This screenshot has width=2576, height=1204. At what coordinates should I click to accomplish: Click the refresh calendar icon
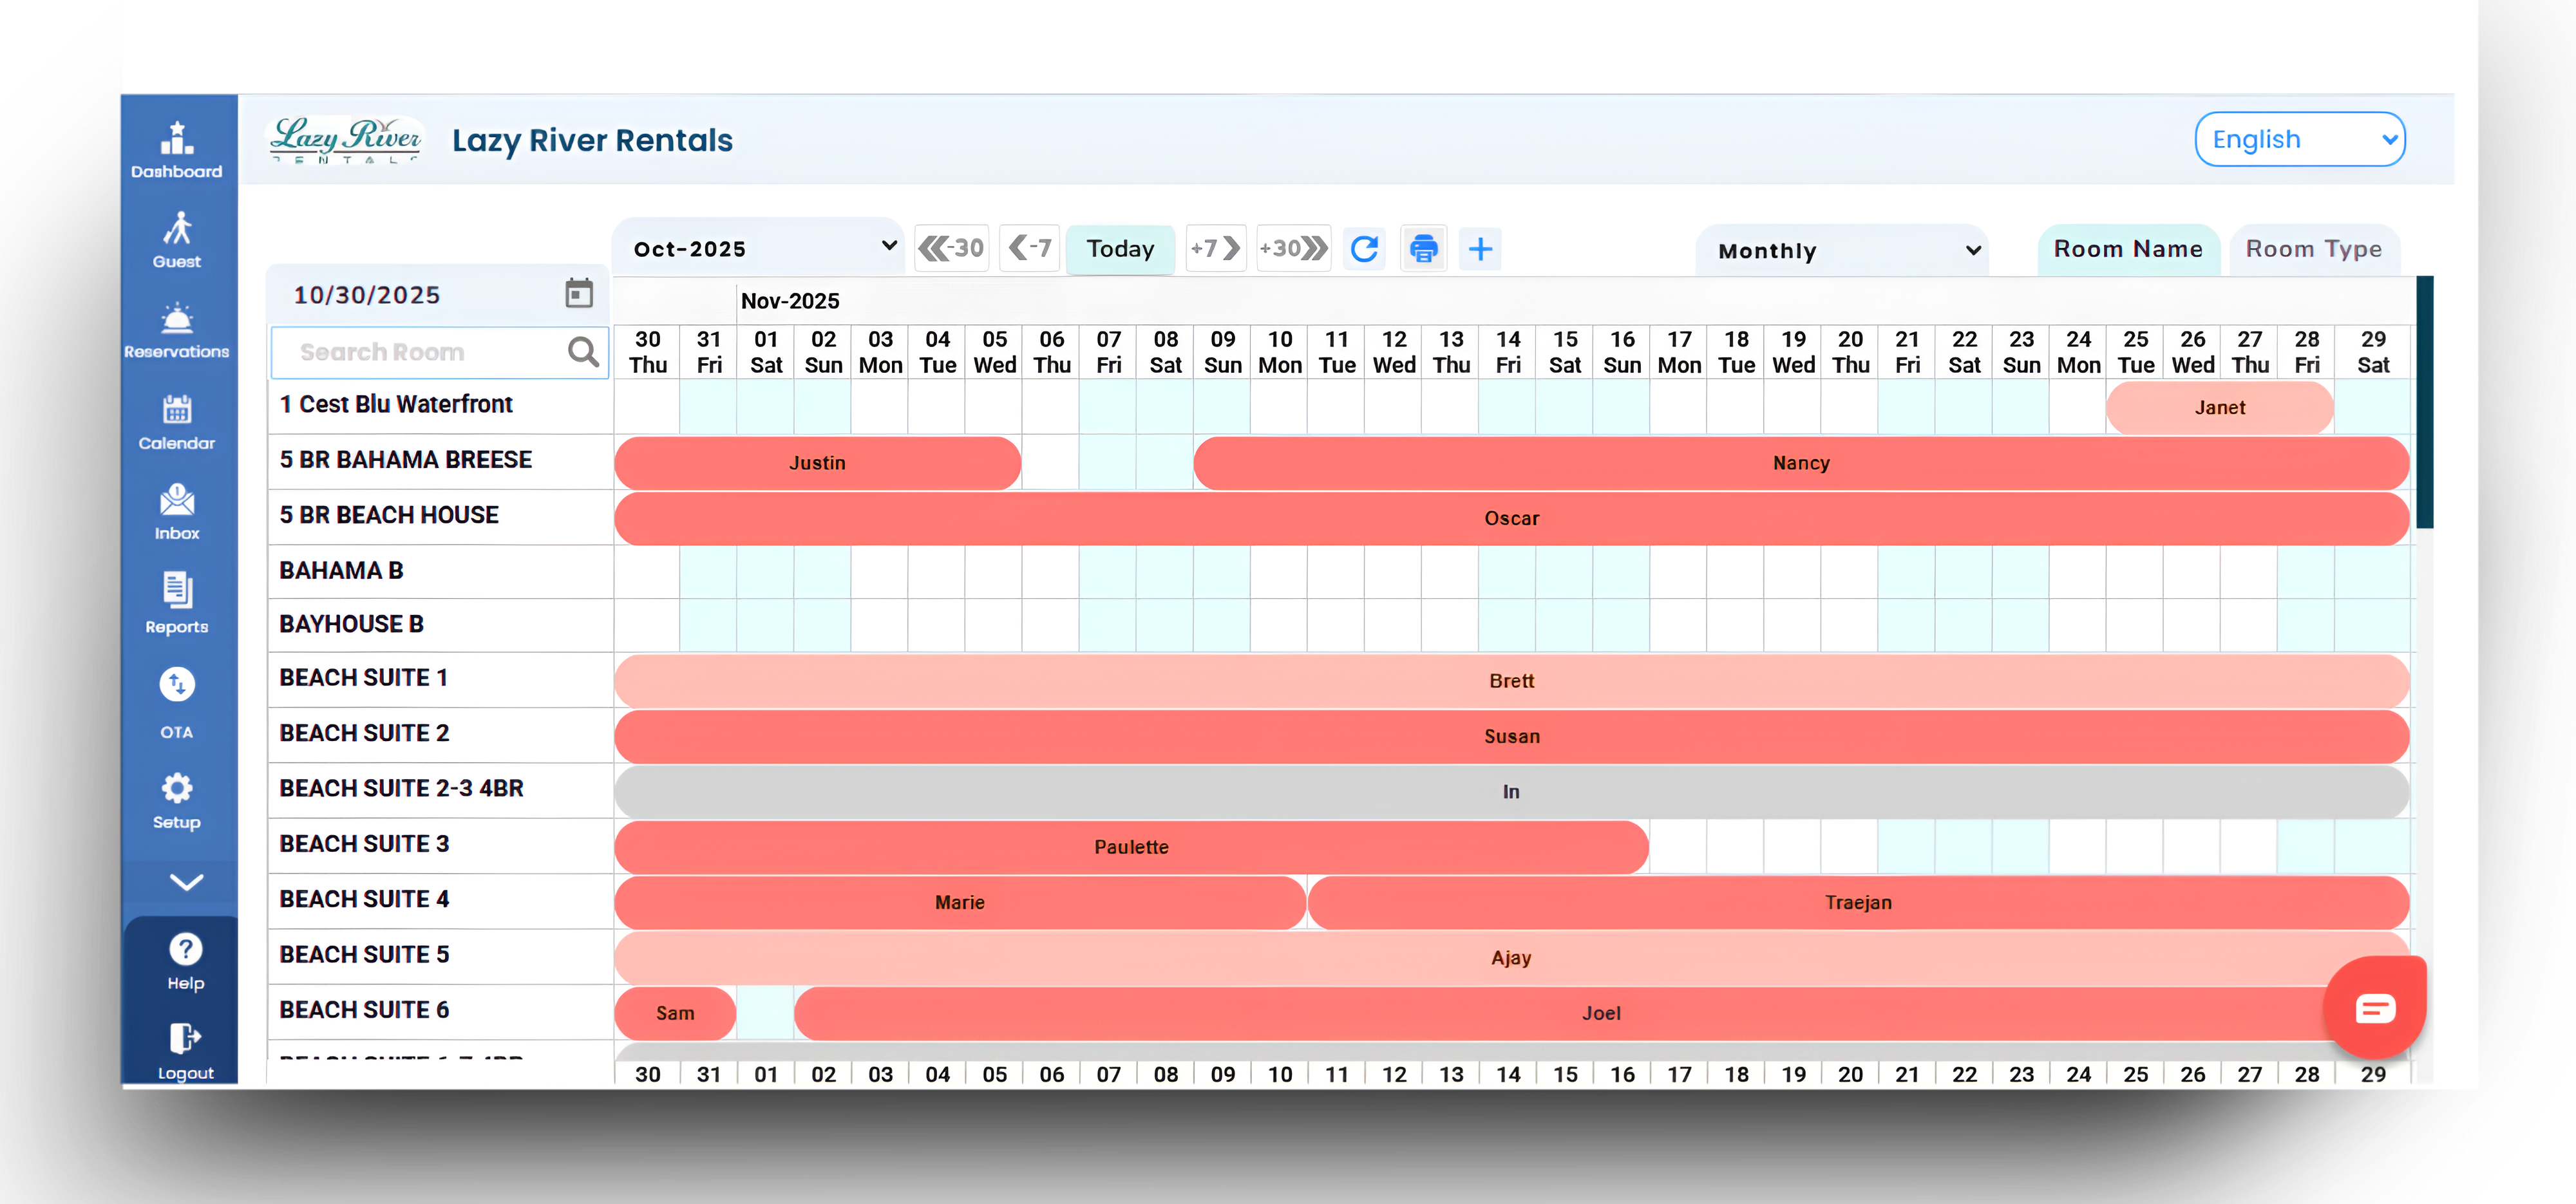(x=1364, y=249)
